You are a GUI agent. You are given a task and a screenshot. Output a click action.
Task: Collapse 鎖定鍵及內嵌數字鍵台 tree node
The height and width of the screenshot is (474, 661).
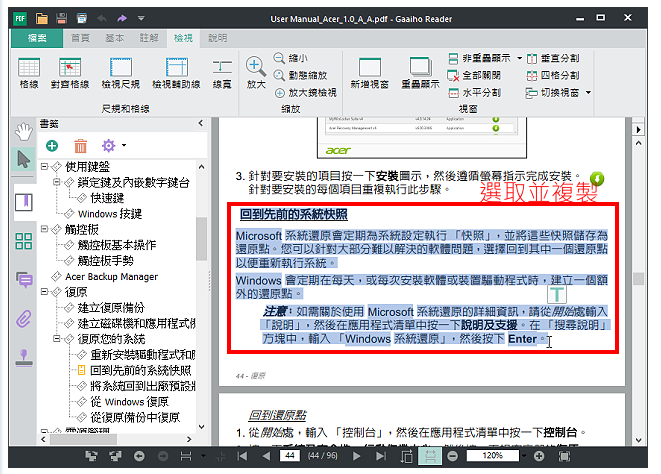pos(57,182)
